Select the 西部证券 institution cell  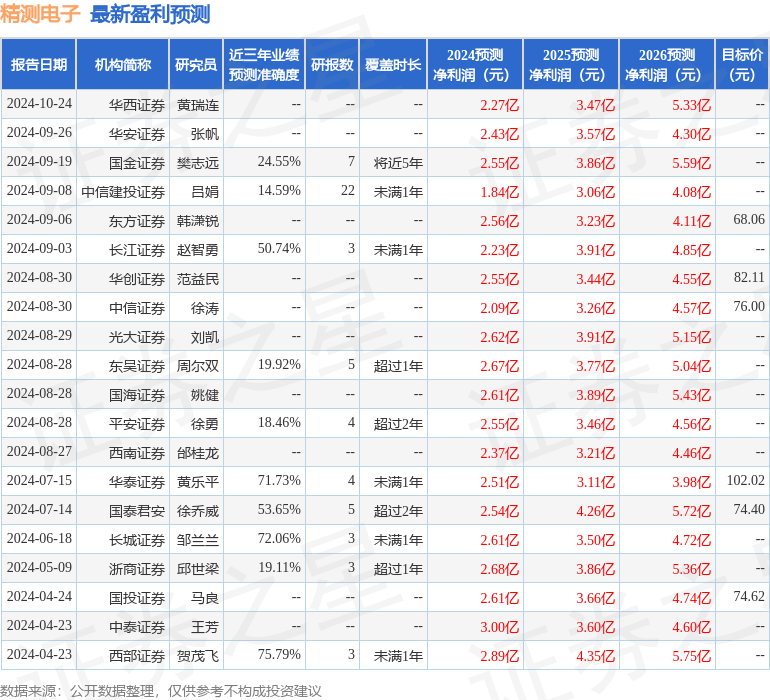tap(123, 655)
